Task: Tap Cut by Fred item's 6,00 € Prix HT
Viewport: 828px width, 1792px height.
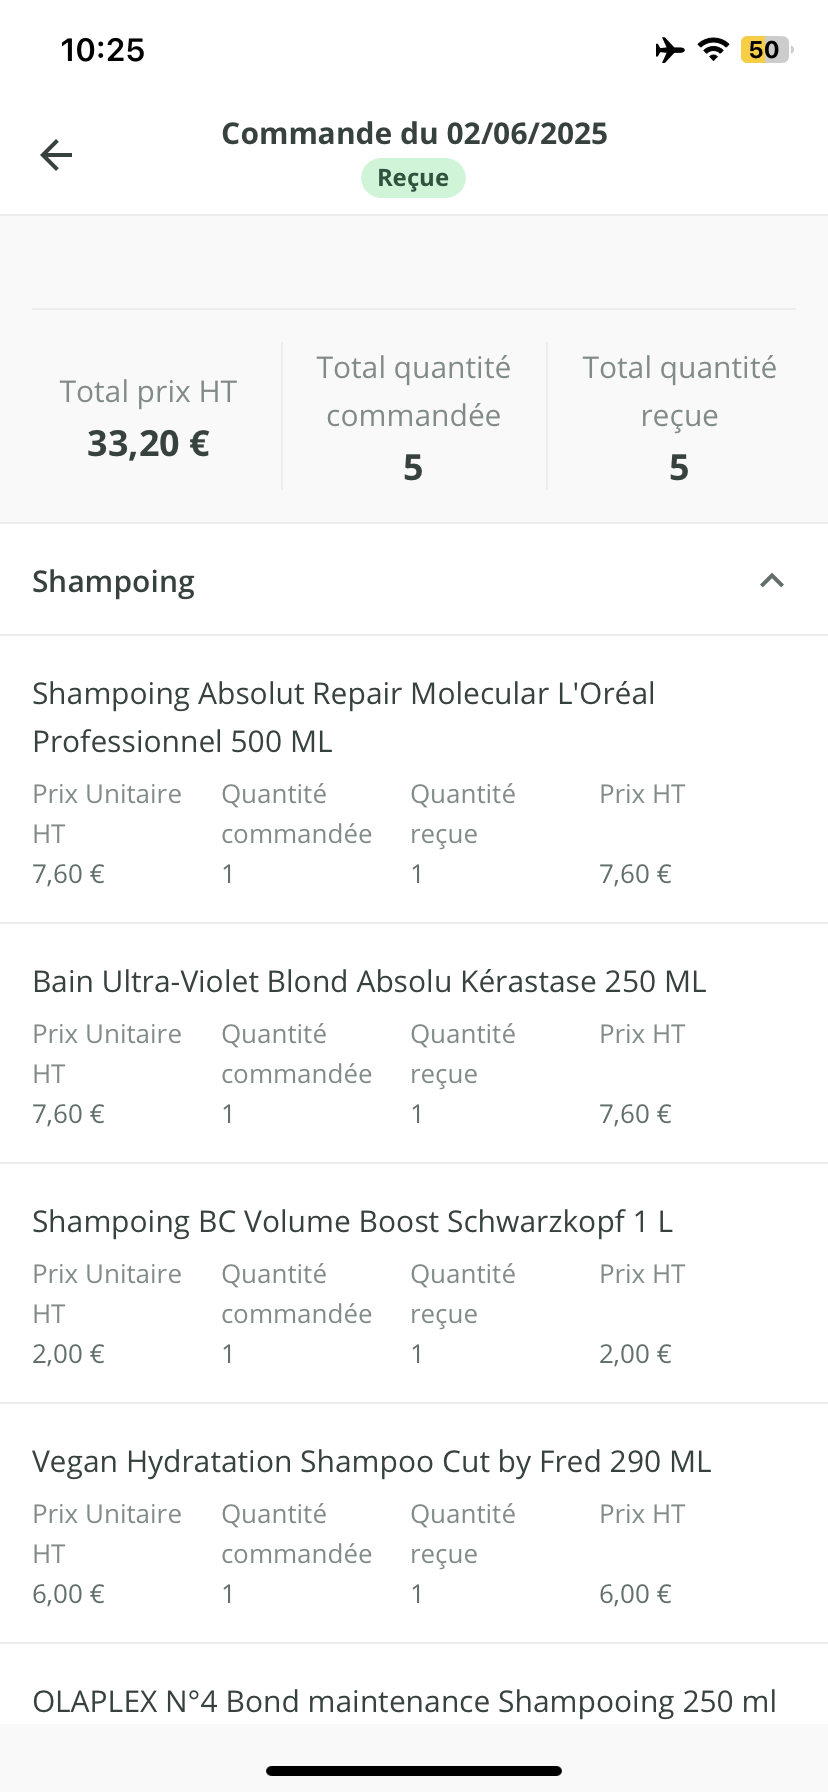Action: (635, 1594)
